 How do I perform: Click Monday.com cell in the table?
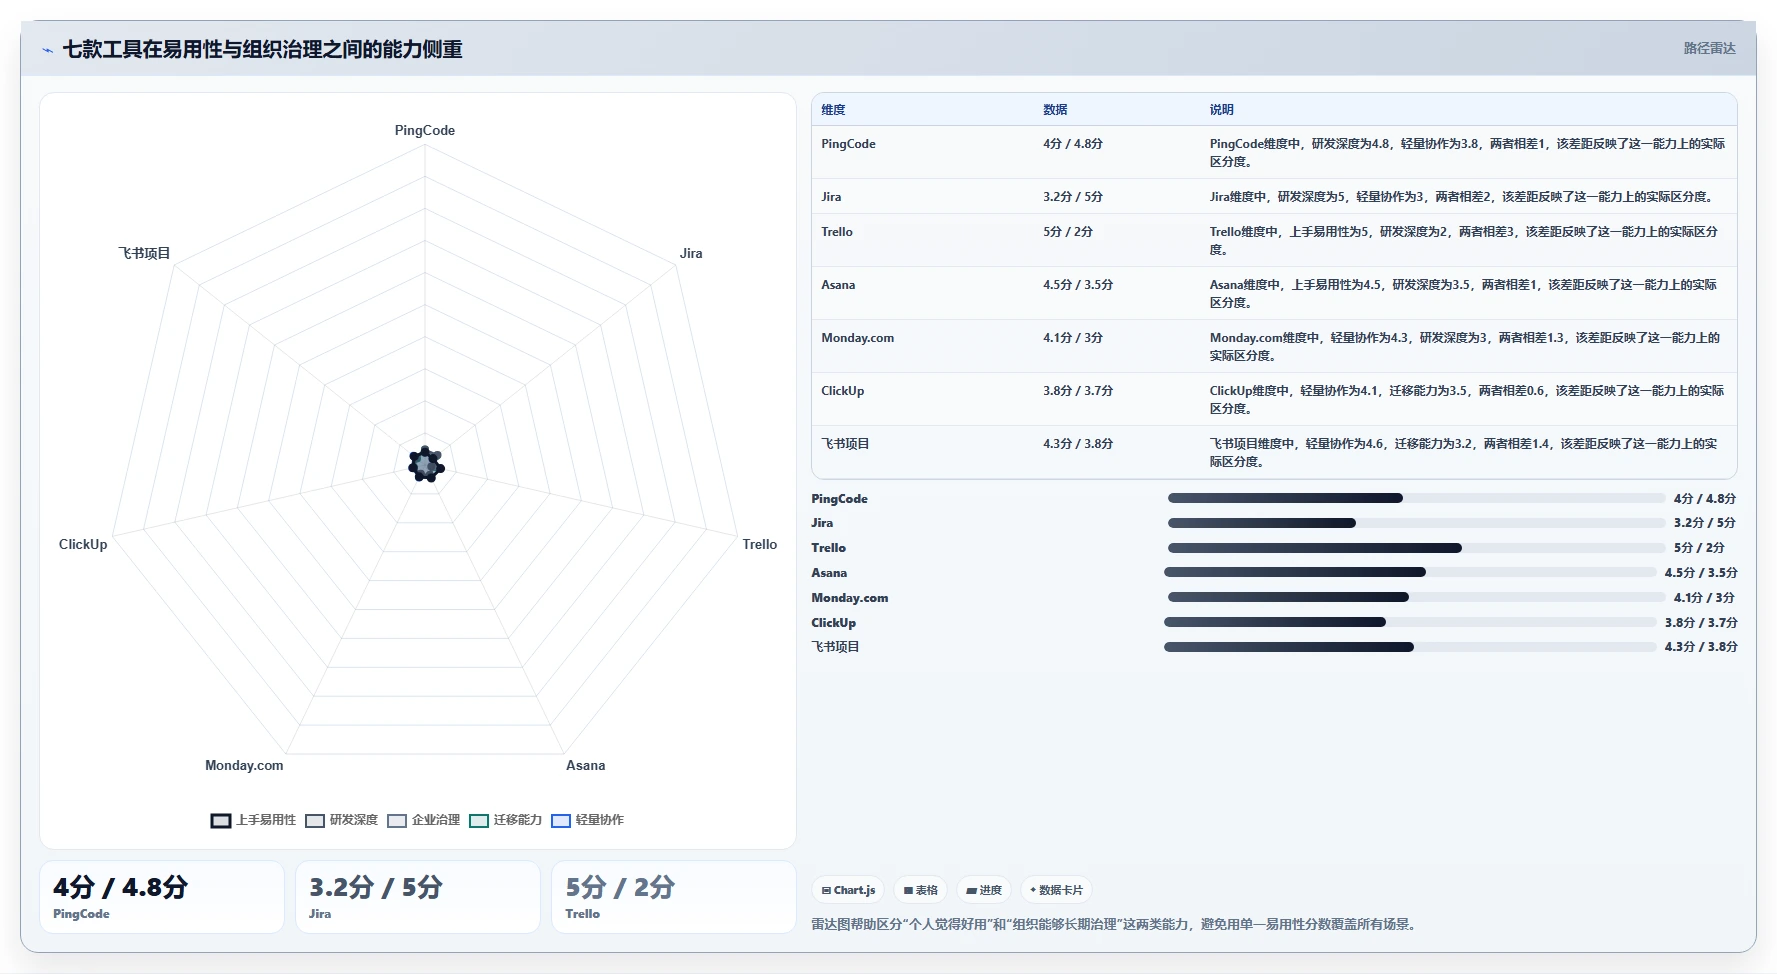coord(857,338)
